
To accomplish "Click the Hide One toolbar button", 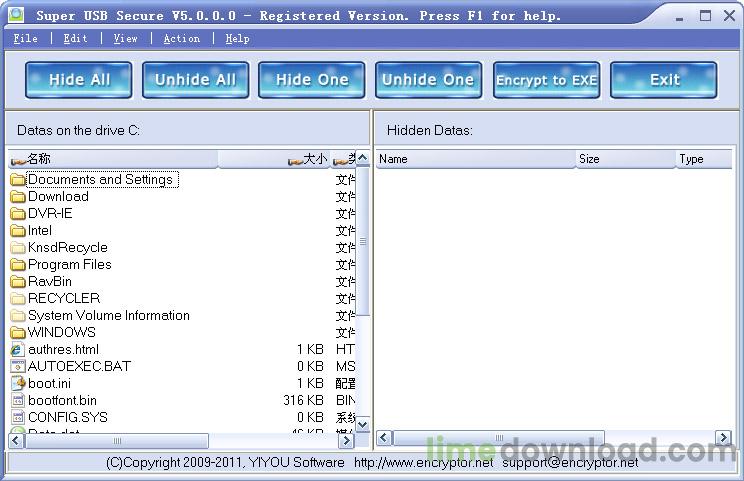I will (x=311, y=80).
